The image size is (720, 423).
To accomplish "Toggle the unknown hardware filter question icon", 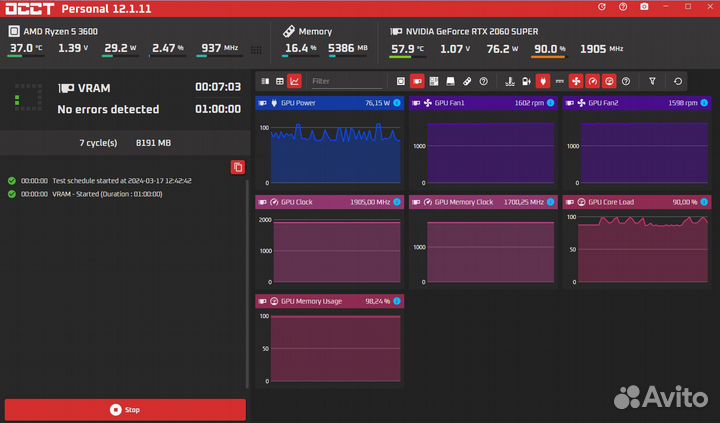I will 484,81.
